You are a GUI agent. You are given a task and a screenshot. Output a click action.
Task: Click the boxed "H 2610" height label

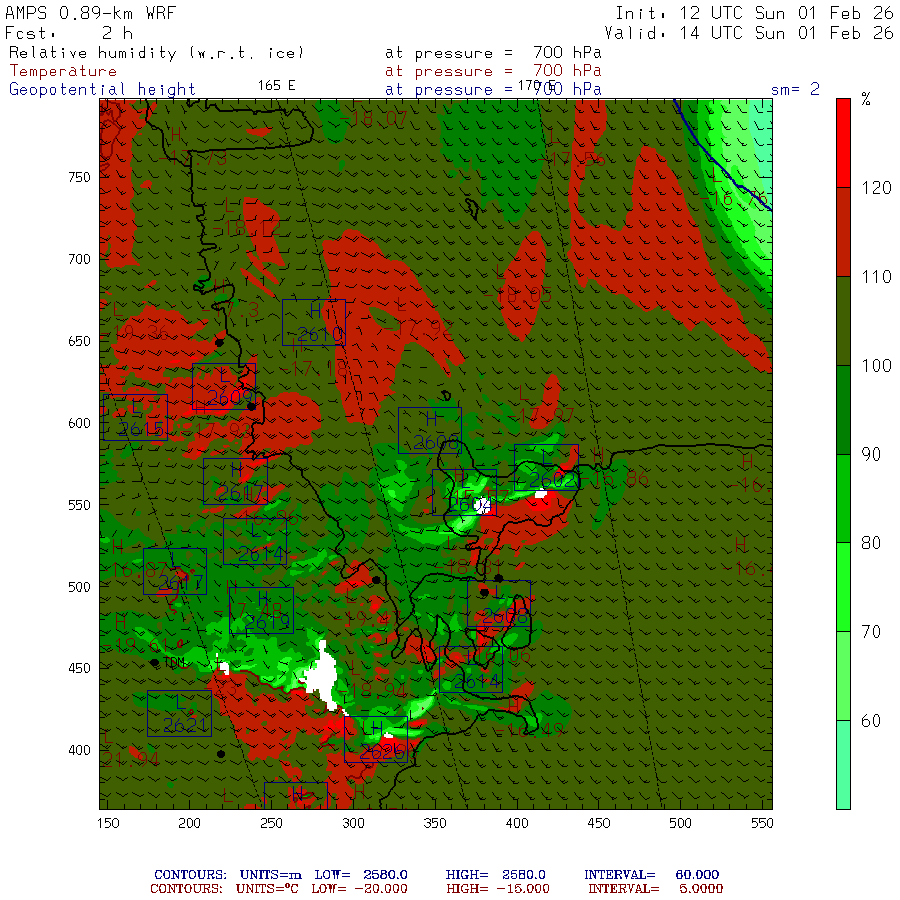point(314,323)
